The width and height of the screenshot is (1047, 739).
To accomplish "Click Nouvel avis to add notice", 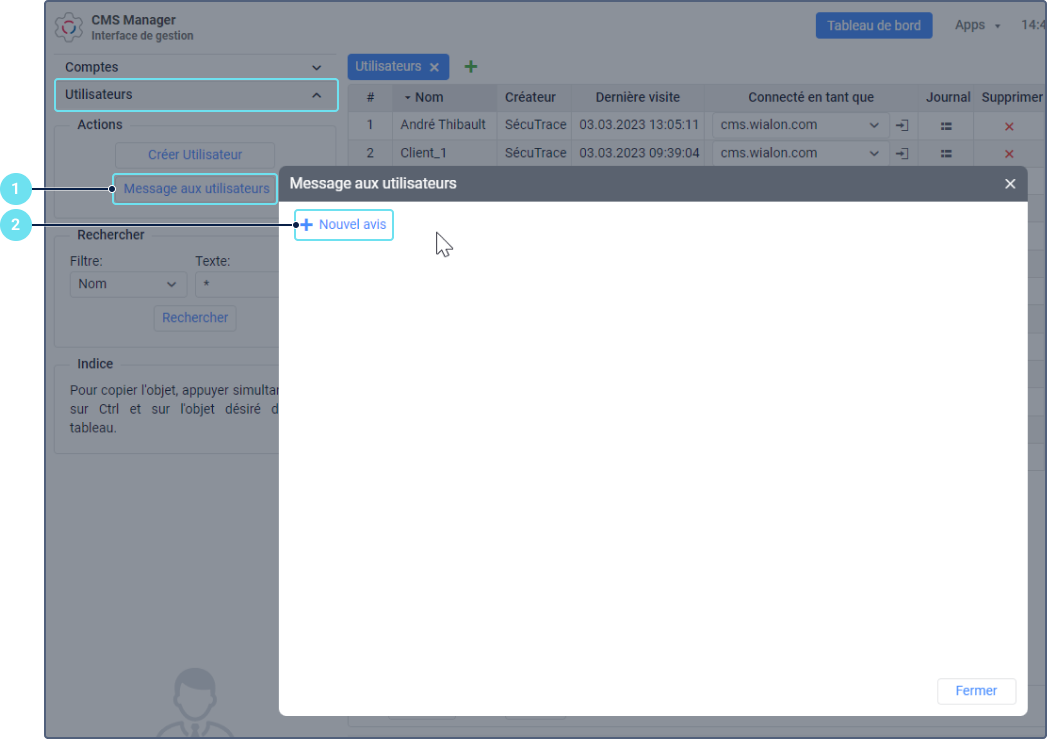I will [344, 225].
